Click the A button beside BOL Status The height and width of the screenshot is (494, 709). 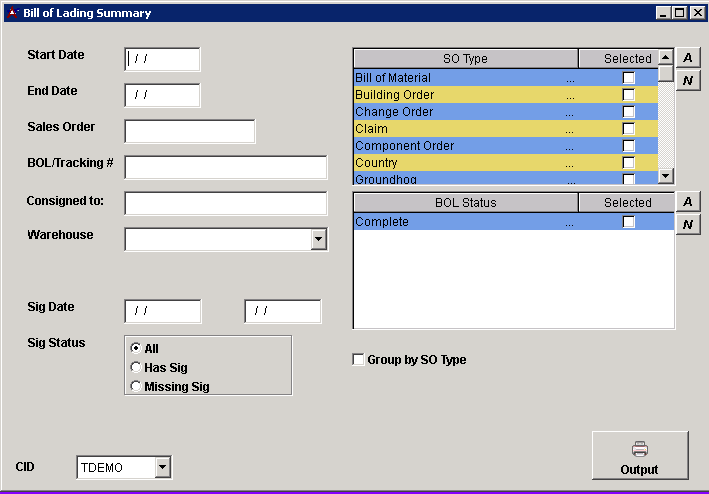coord(687,202)
